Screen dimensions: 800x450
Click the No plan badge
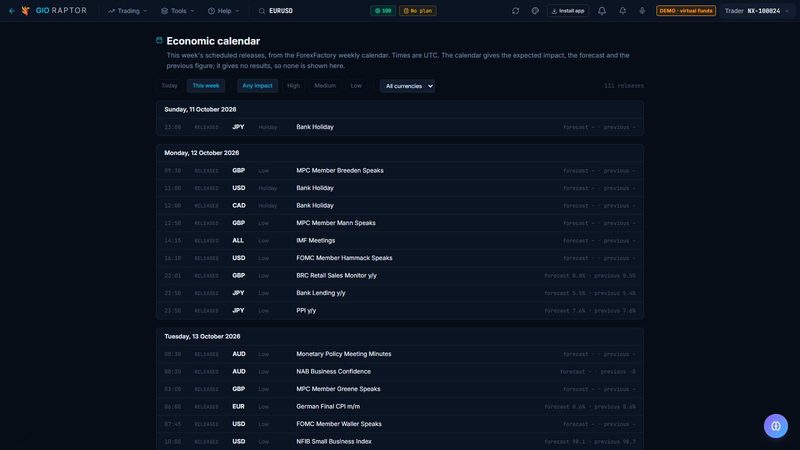tap(417, 11)
